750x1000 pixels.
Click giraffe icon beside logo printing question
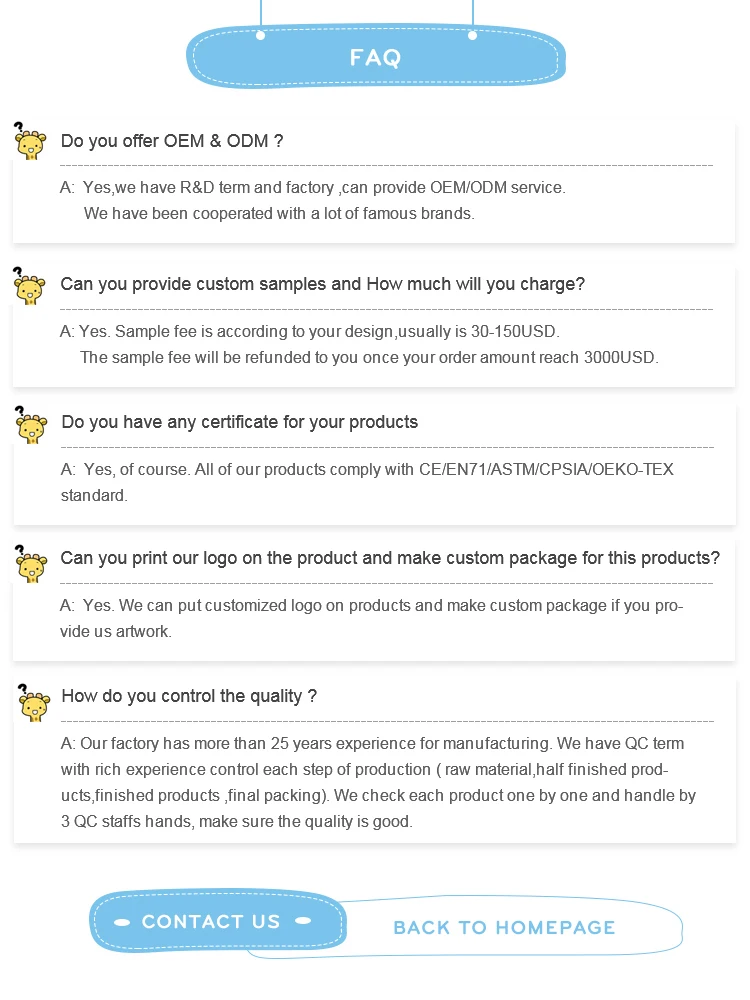pos(31,562)
